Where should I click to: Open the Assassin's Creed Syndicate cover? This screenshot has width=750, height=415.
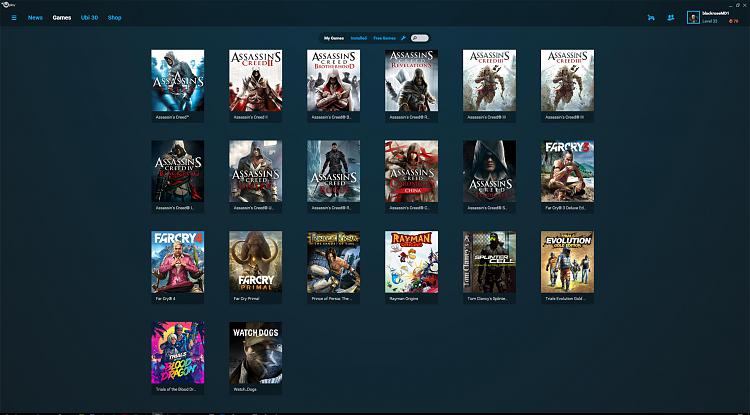489,171
